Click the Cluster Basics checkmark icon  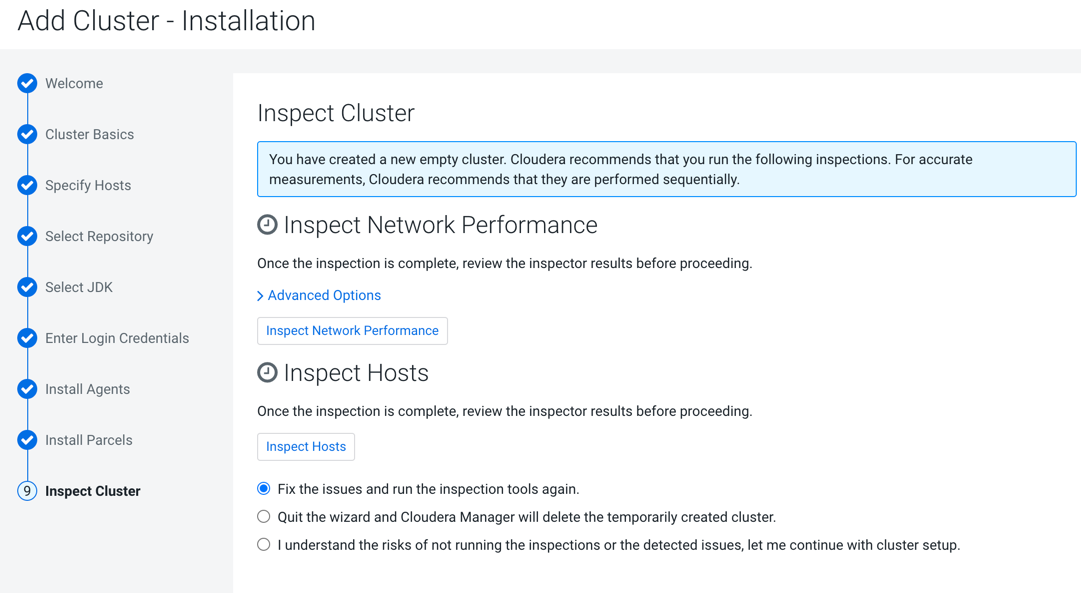coord(27,134)
